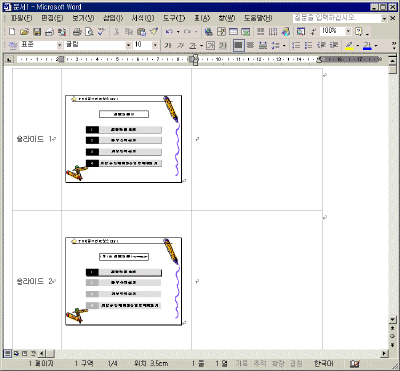Open the style dropdown showing 표준
The height and width of the screenshot is (371, 400).
pyautogui.click(x=60, y=45)
